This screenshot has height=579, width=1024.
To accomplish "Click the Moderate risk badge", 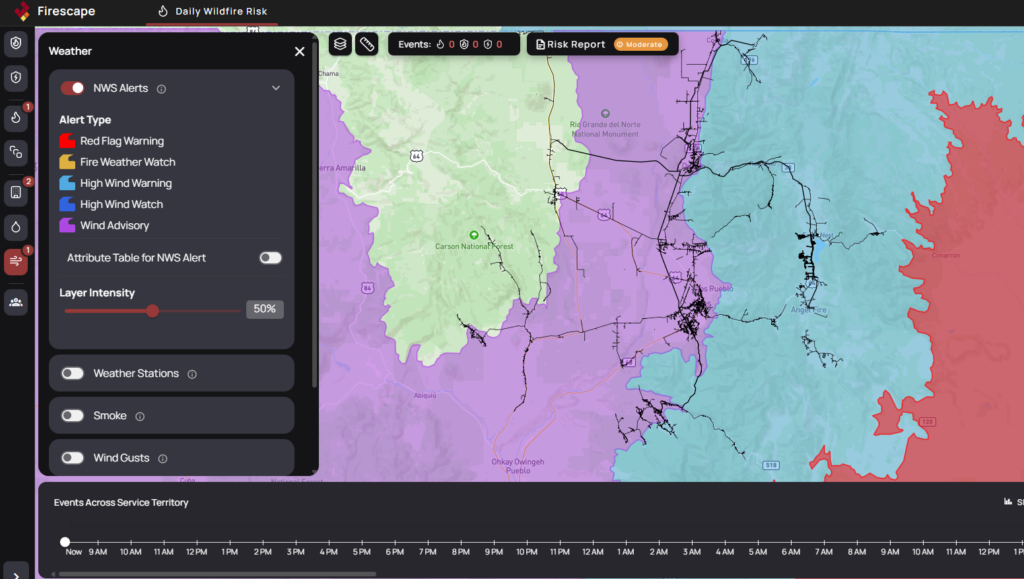I will click(640, 44).
